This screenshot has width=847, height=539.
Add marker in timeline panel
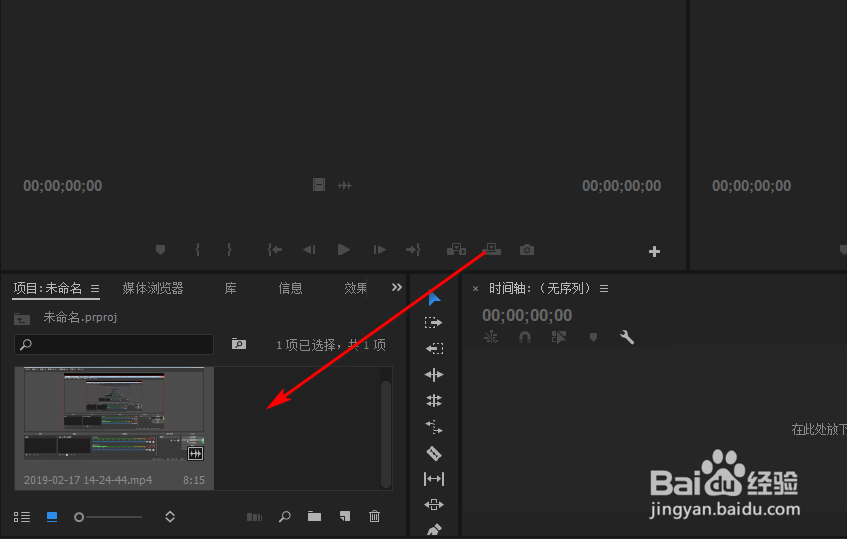pos(593,338)
